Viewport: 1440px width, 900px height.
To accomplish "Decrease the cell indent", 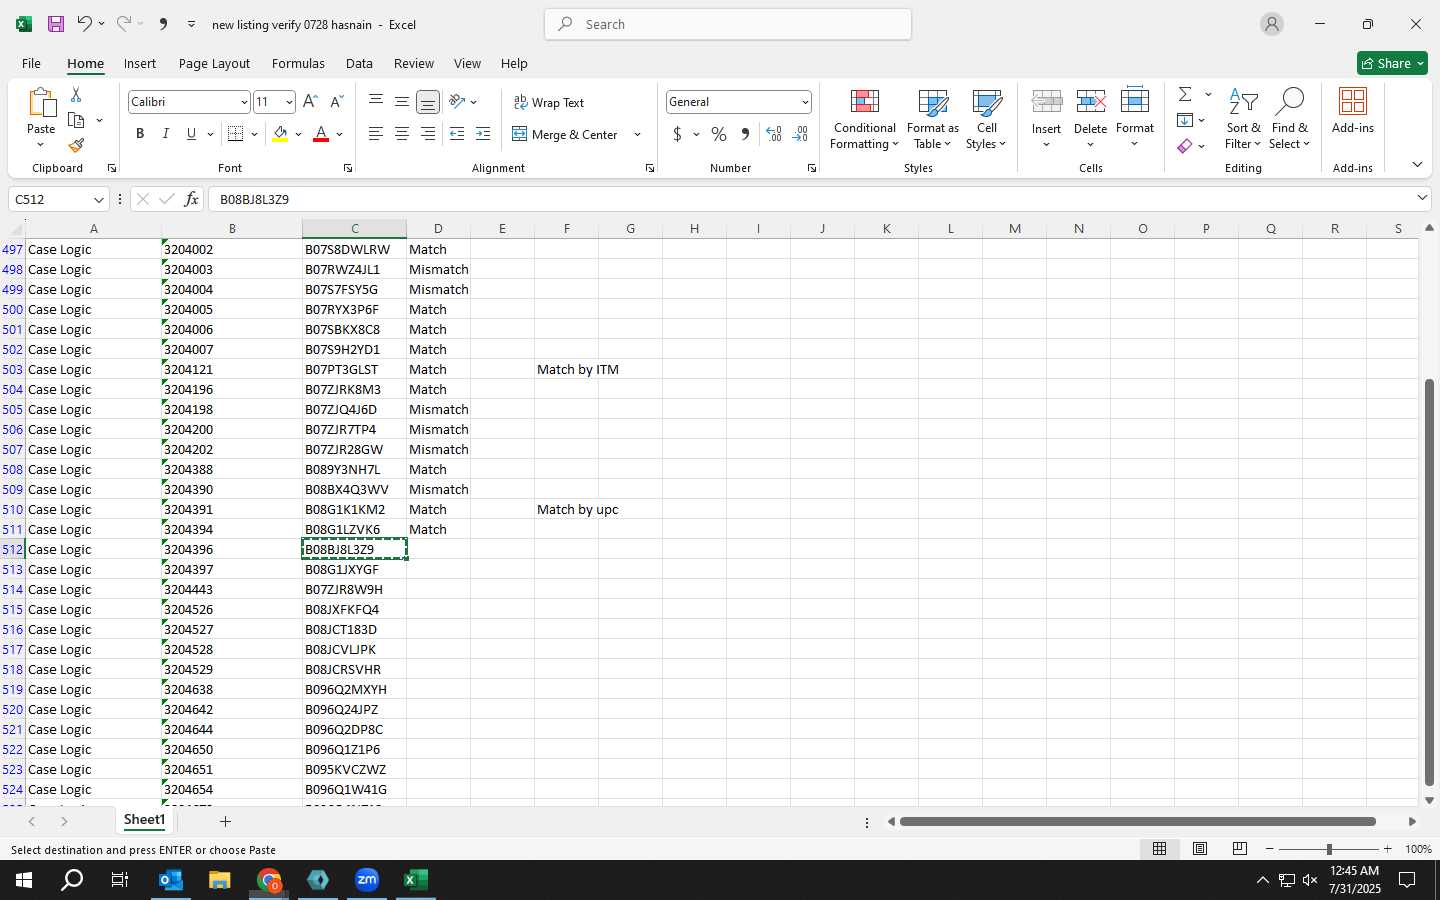I will point(457,134).
